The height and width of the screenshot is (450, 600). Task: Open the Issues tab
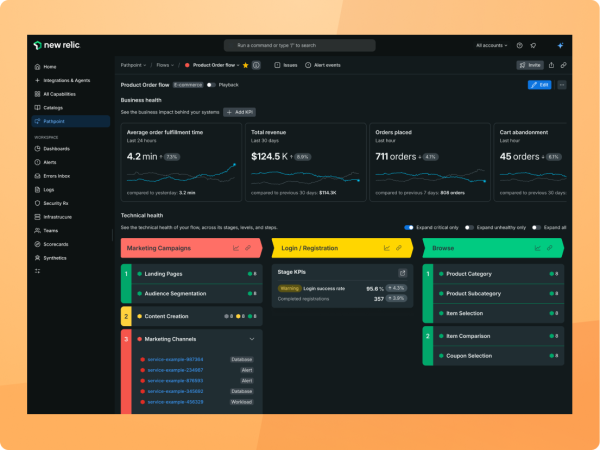(x=286, y=65)
